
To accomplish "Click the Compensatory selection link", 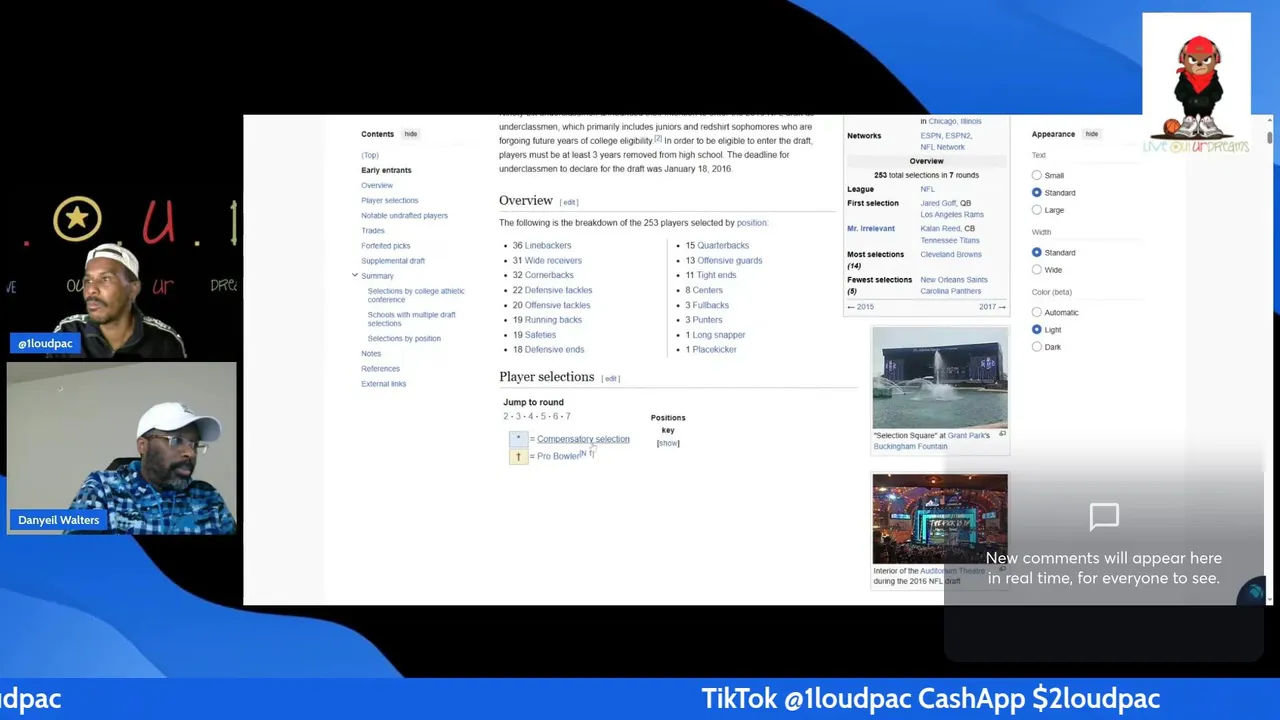I will pos(583,439).
